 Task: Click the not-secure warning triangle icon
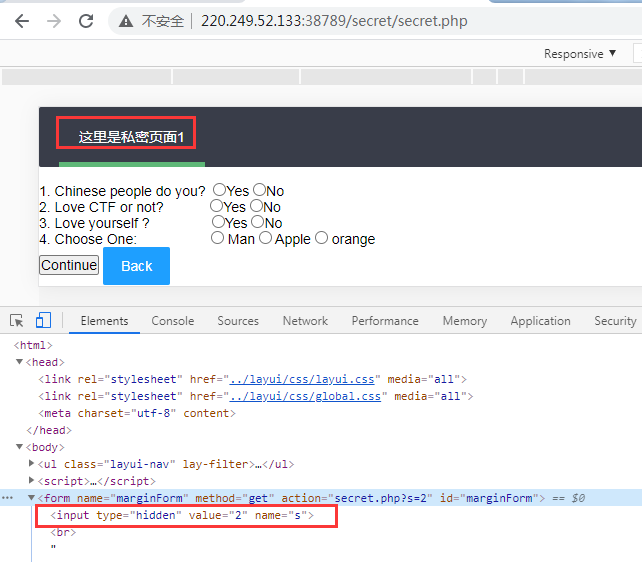click(126, 21)
